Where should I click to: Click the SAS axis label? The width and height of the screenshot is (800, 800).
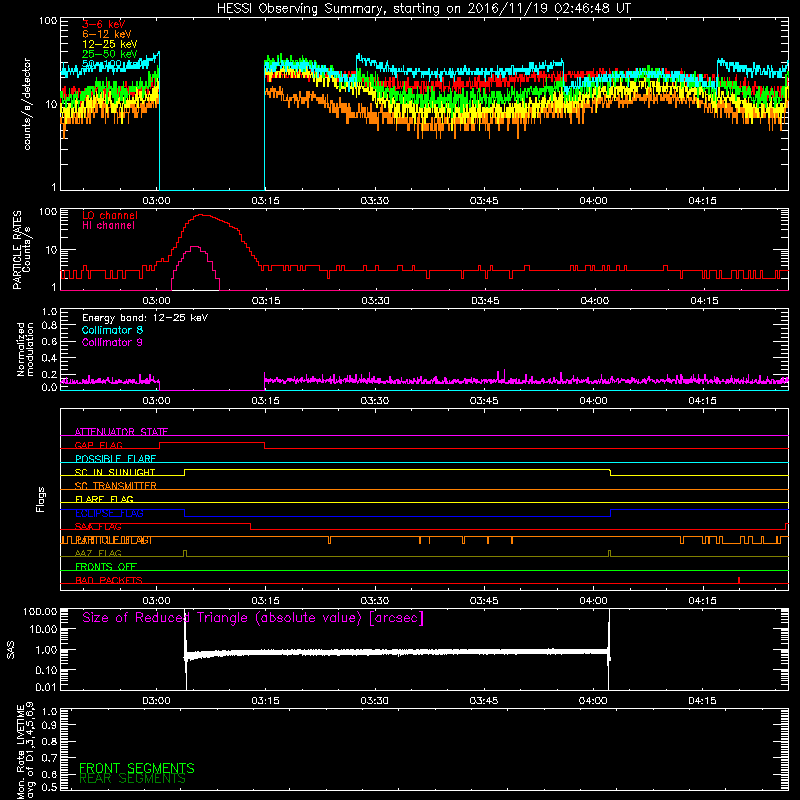click(11, 650)
